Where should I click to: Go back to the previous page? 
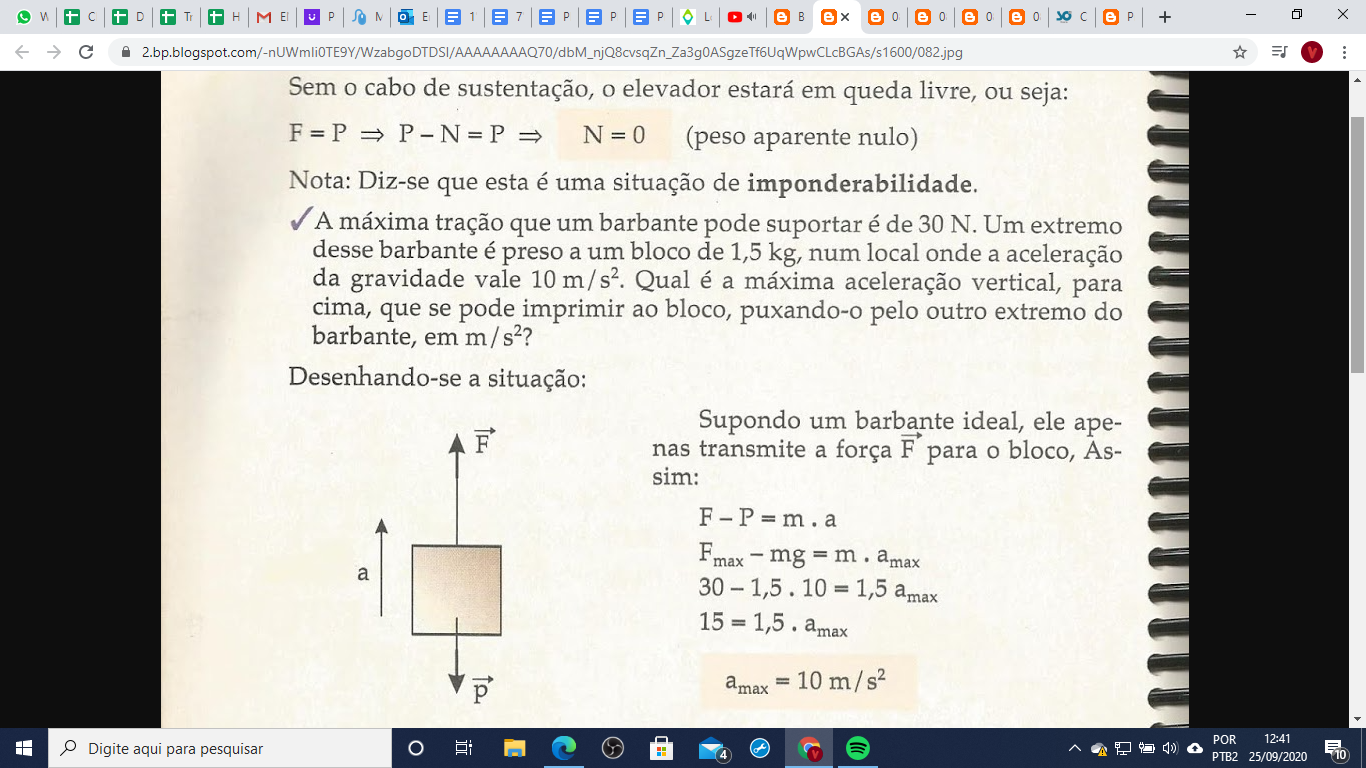(x=22, y=52)
